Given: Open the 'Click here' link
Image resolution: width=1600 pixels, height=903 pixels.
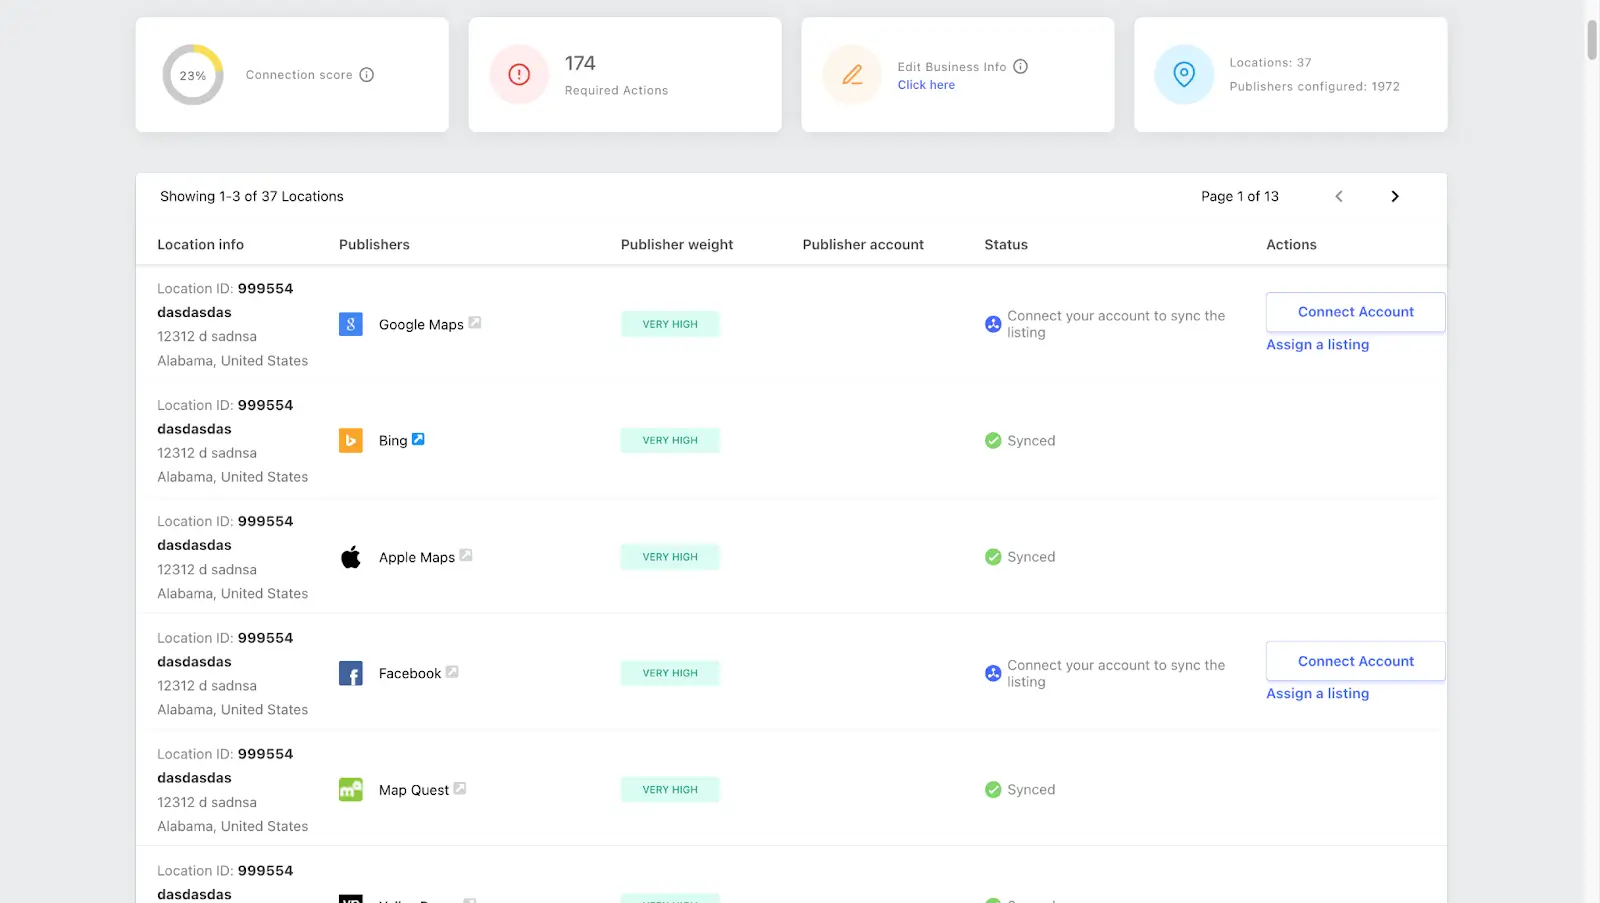Looking at the screenshot, I should pyautogui.click(x=926, y=85).
